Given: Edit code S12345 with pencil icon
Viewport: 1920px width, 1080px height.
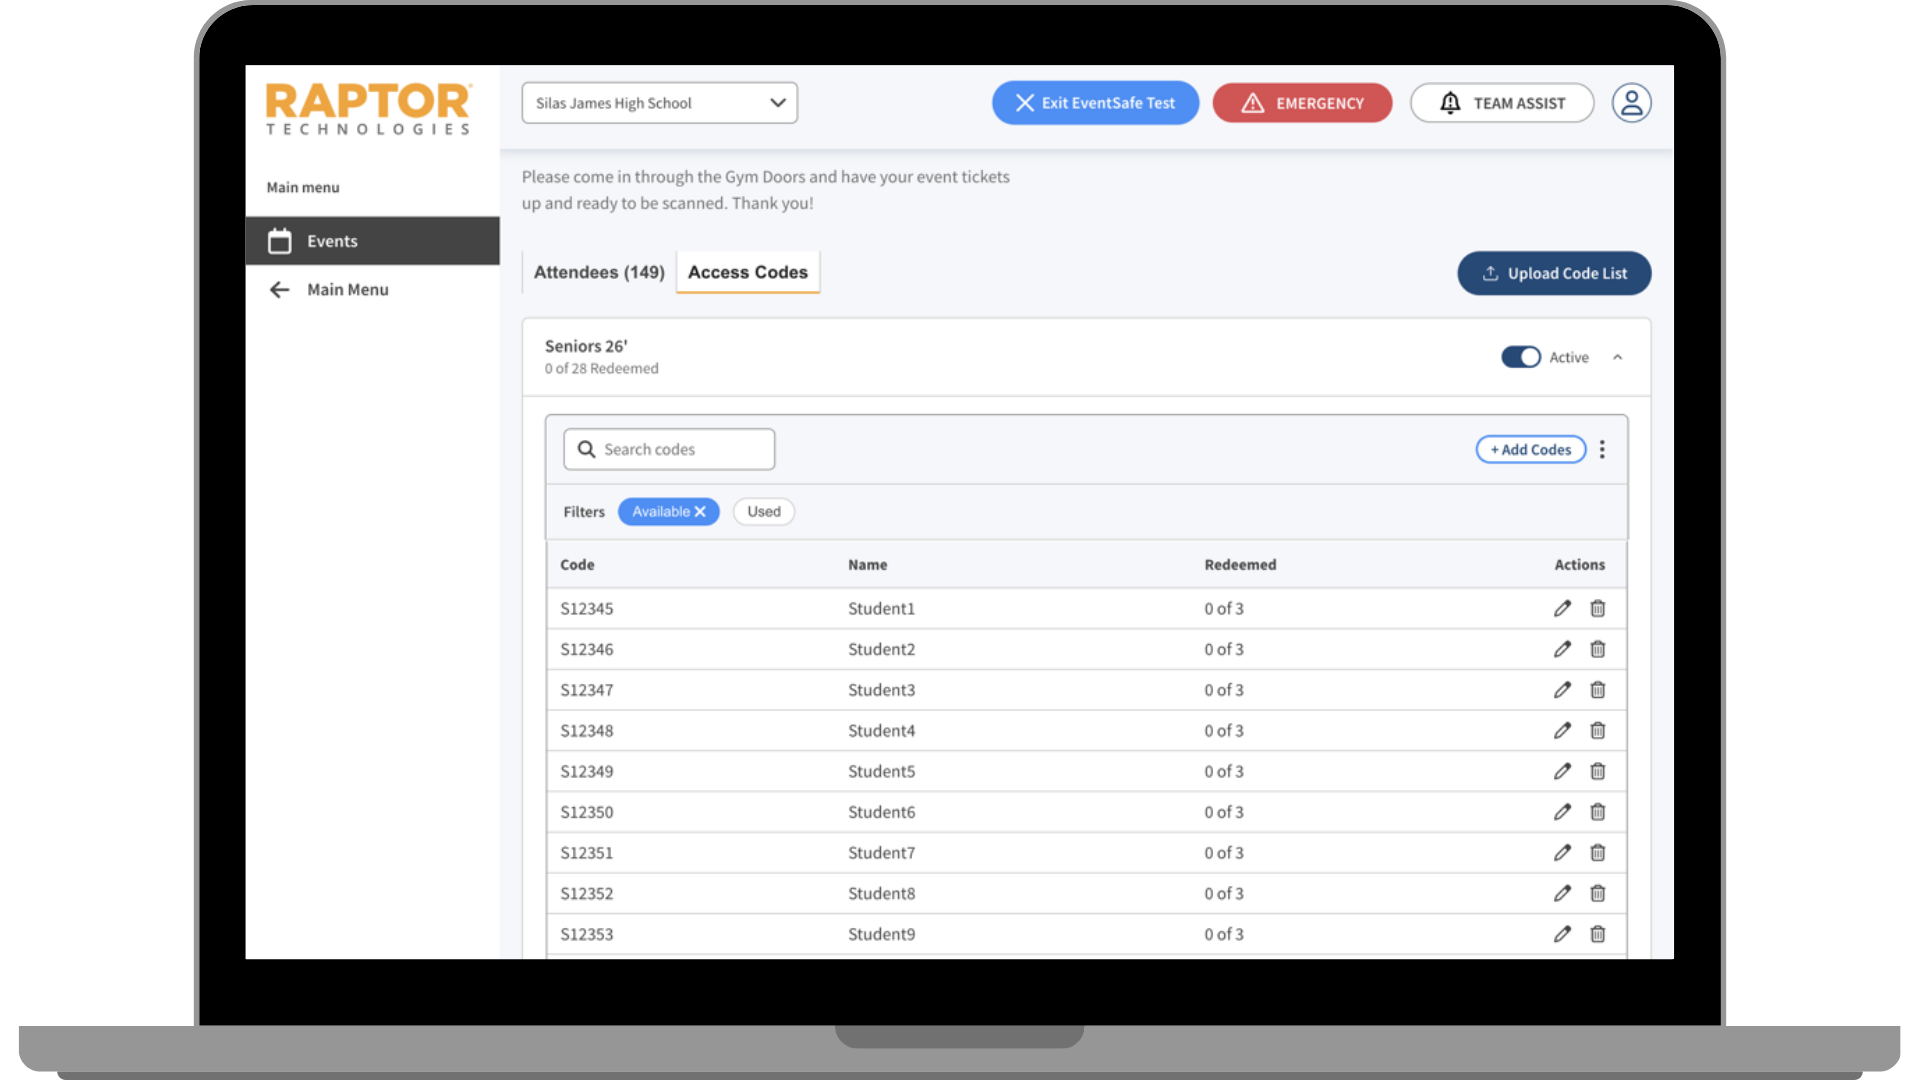Looking at the screenshot, I should point(1562,608).
